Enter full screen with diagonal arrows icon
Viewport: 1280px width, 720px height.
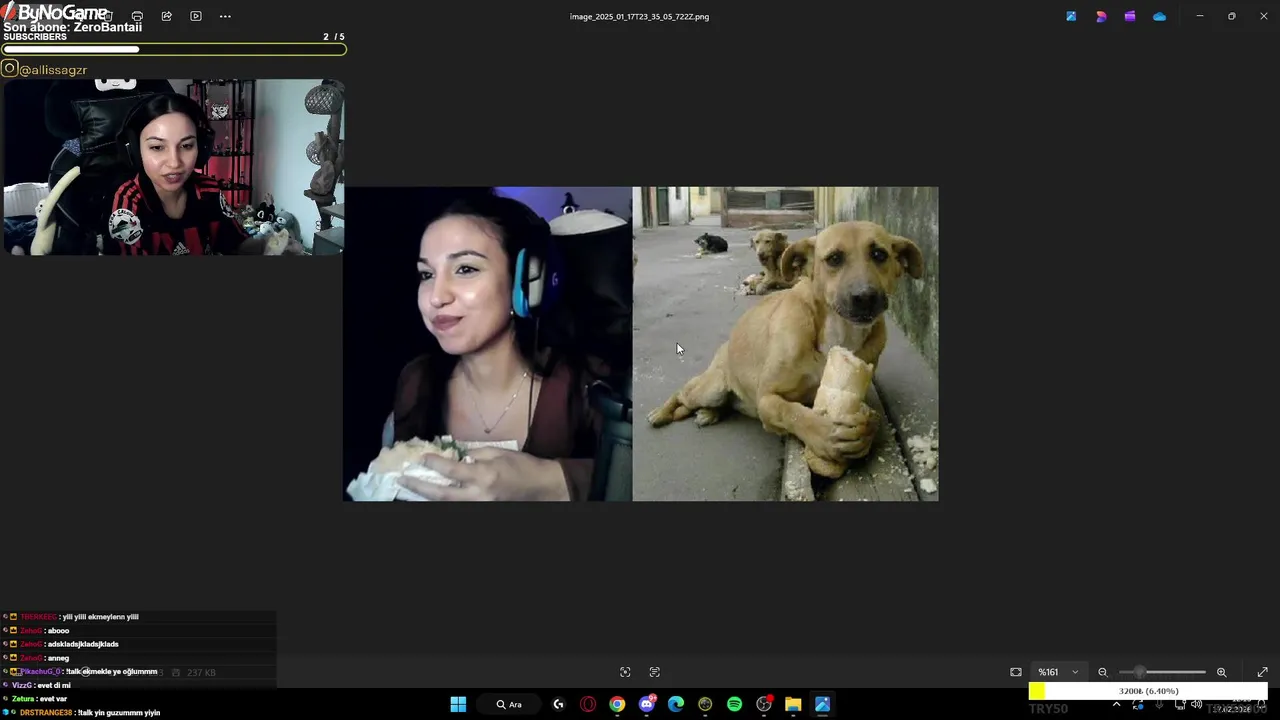pos(1262,672)
